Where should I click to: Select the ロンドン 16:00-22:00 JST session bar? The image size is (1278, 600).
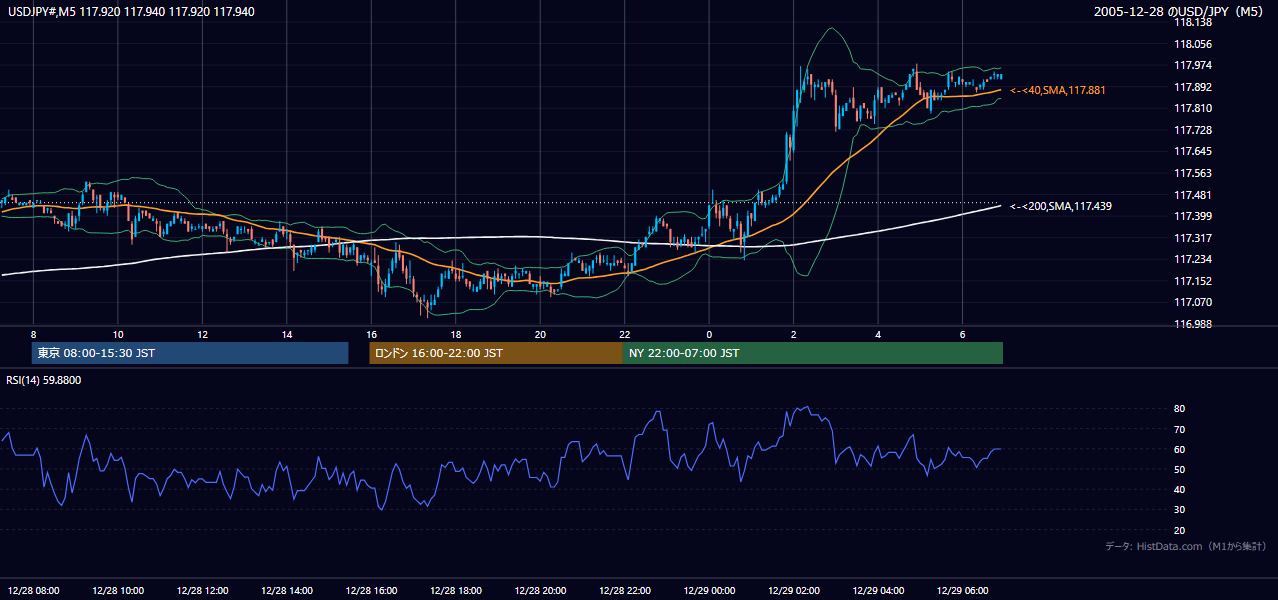tap(496, 353)
